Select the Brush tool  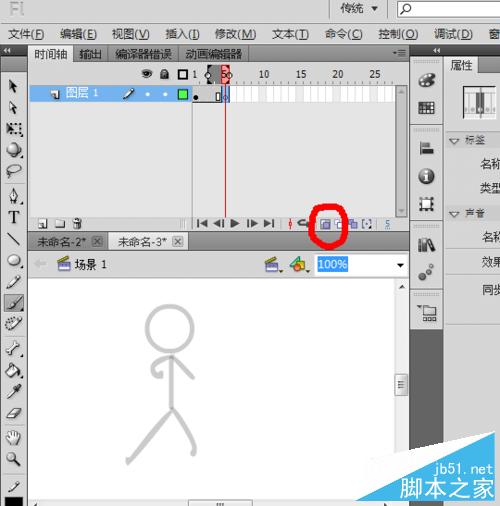point(14,303)
